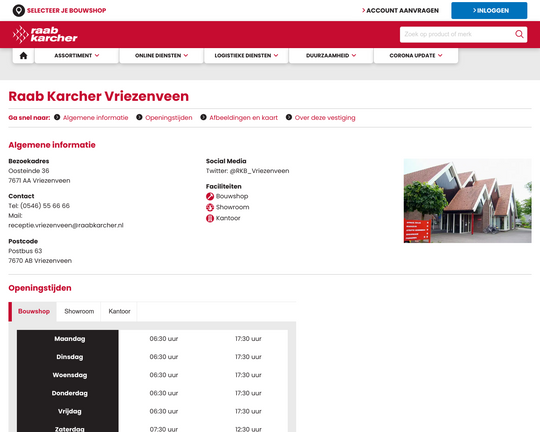Jump to Algemene informatie section link

click(x=95, y=118)
